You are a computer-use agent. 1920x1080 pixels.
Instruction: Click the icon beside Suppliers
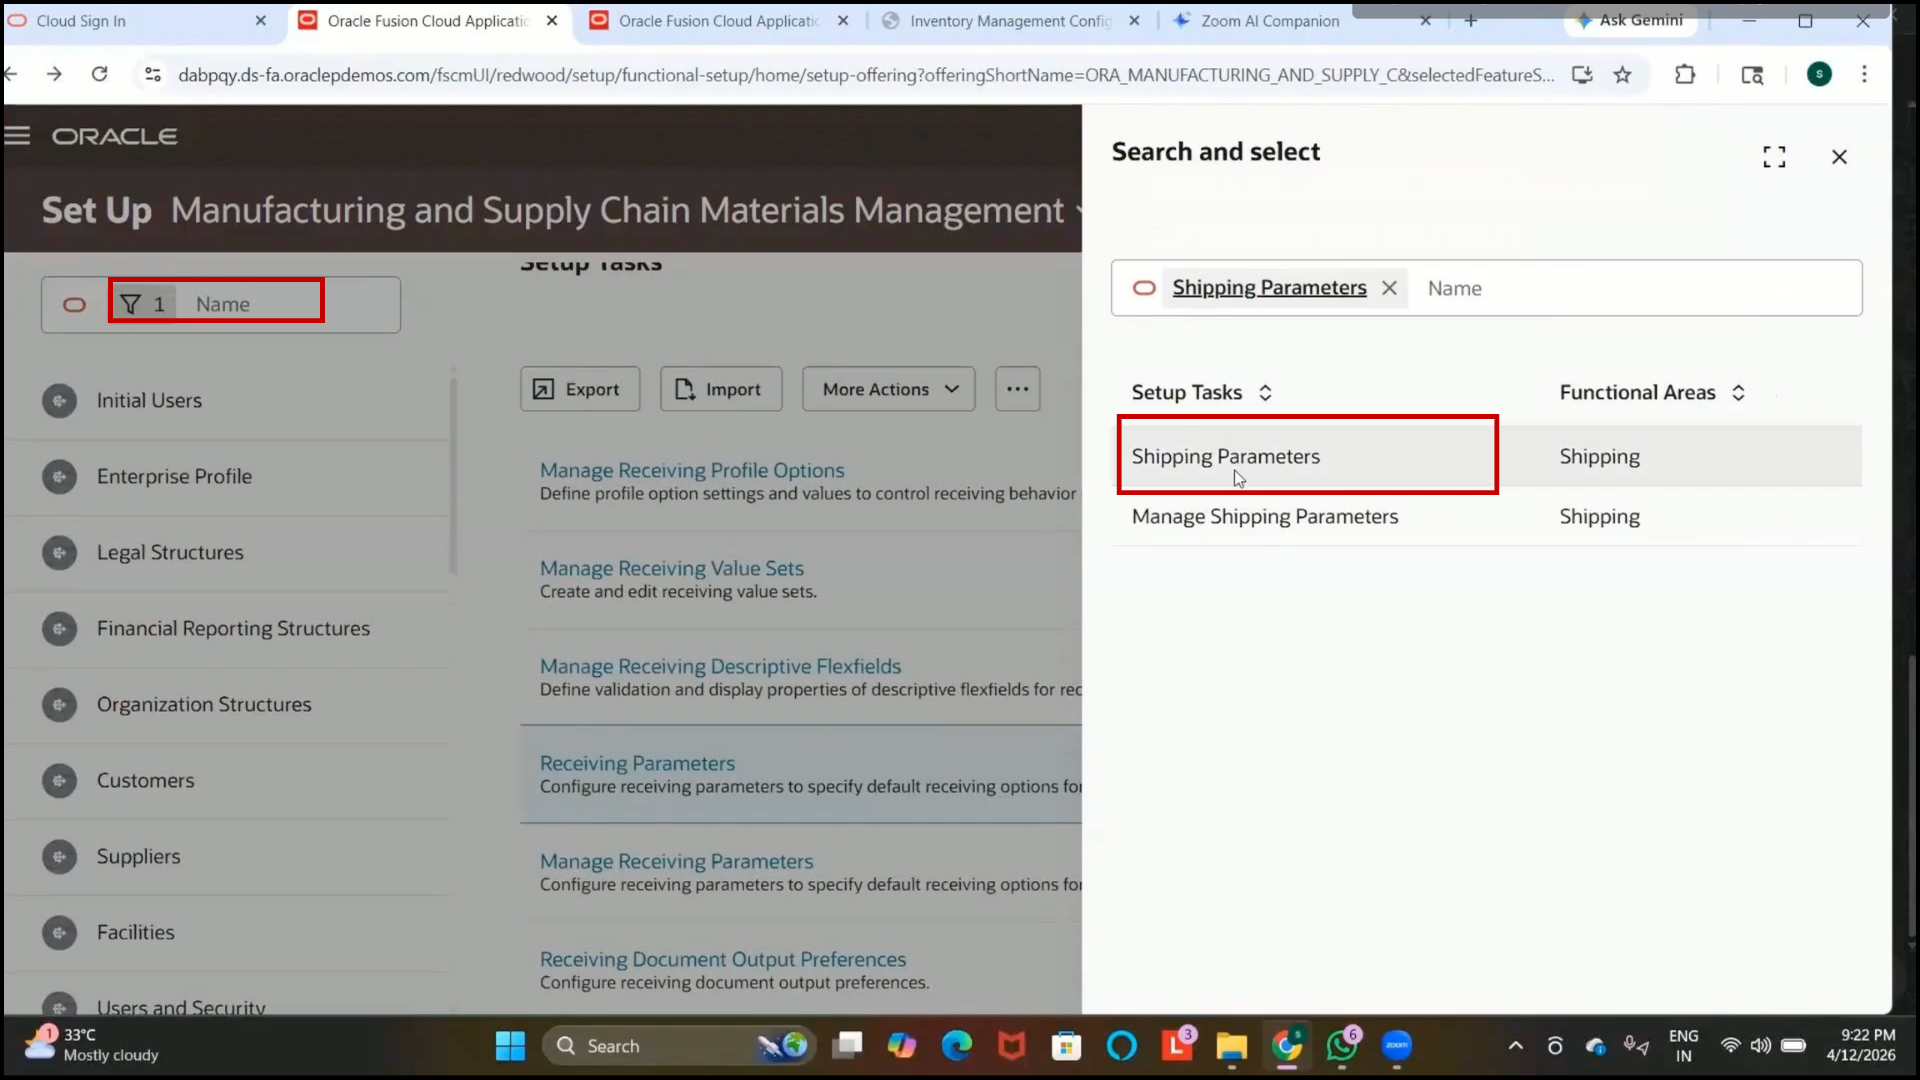coord(59,857)
